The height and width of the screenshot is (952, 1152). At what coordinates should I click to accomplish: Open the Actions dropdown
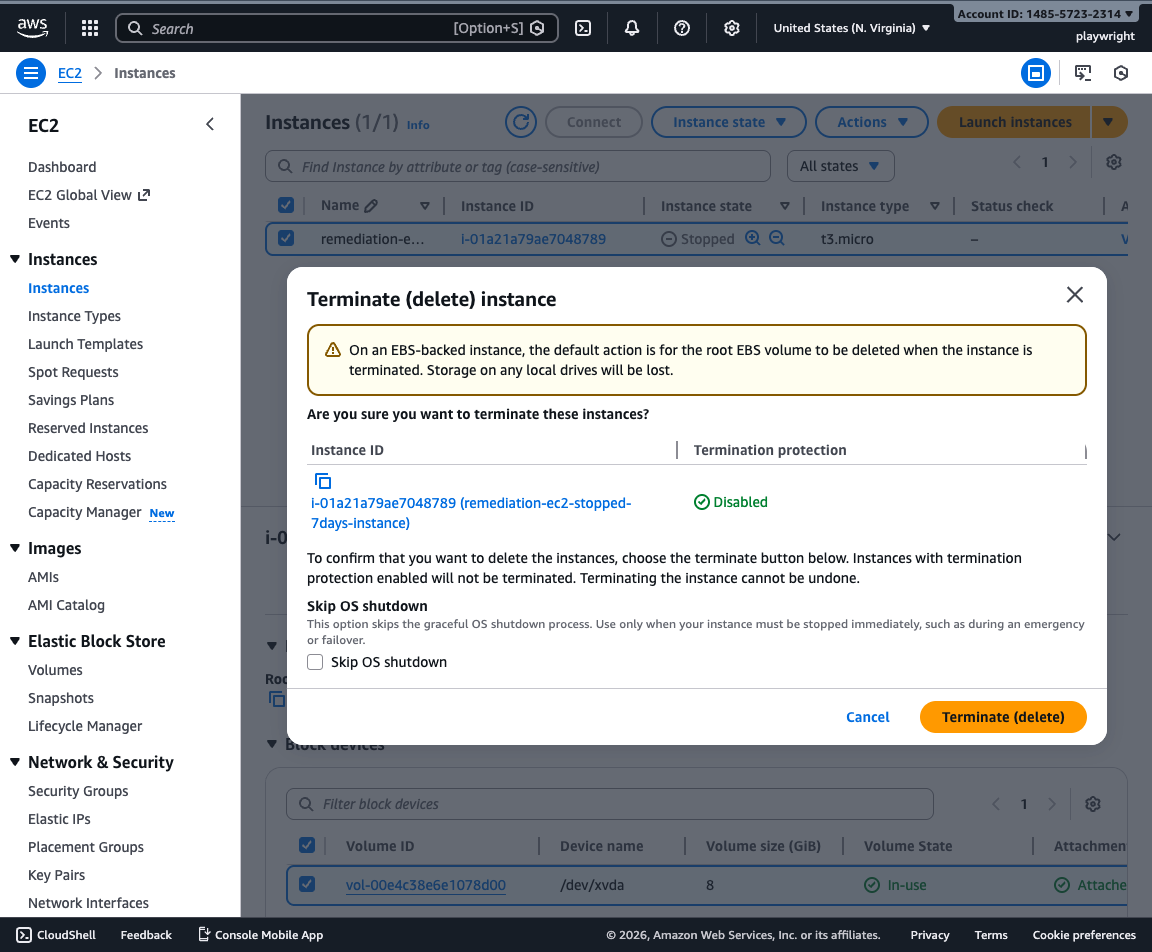[x=871, y=121]
